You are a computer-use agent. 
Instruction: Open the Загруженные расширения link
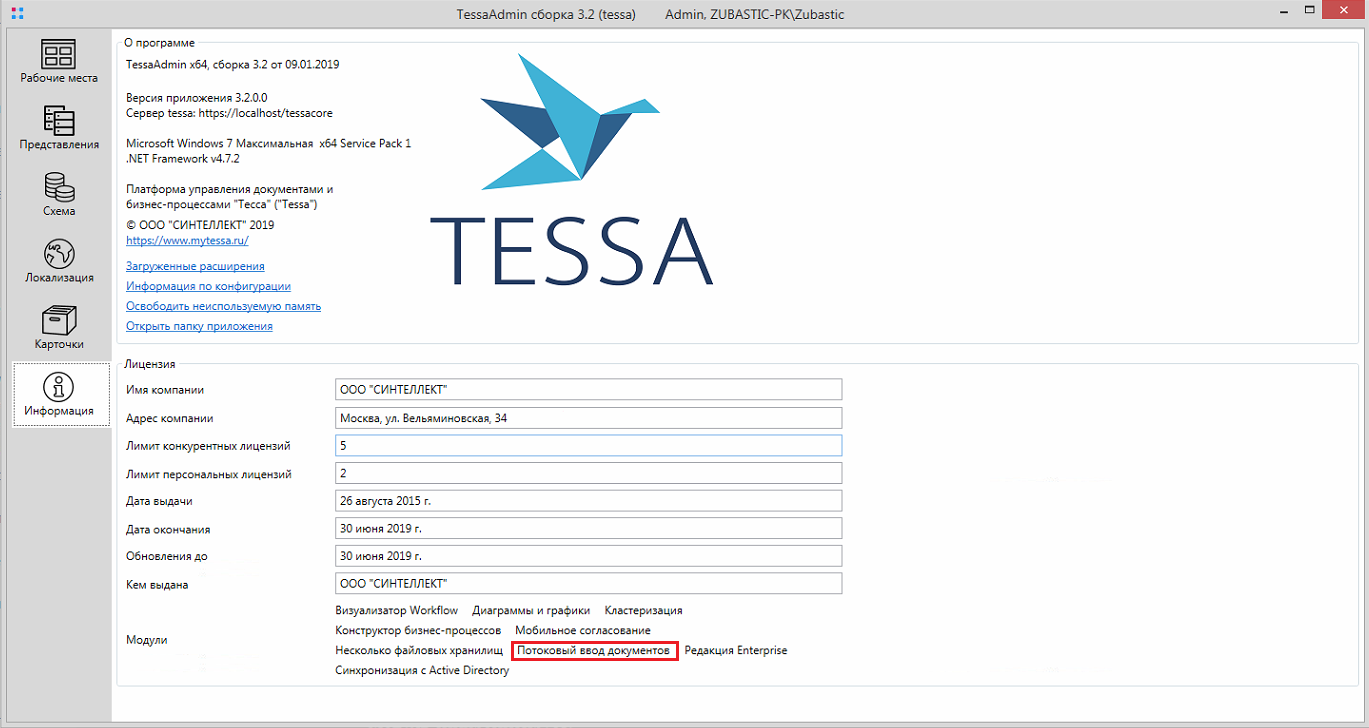[x=195, y=266]
